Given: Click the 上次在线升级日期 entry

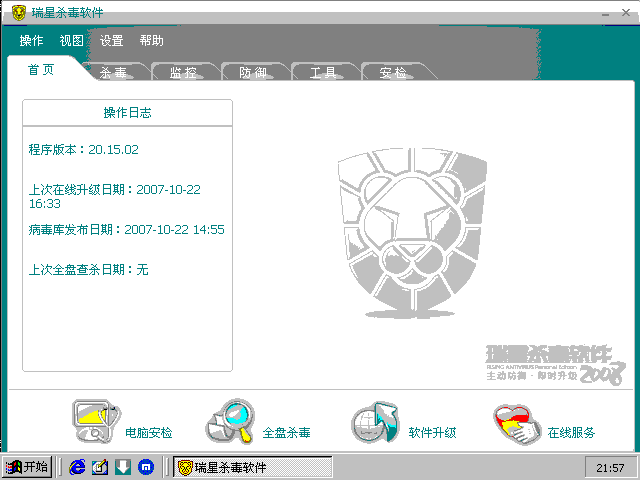Looking at the screenshot, I should tap(115, 196).
